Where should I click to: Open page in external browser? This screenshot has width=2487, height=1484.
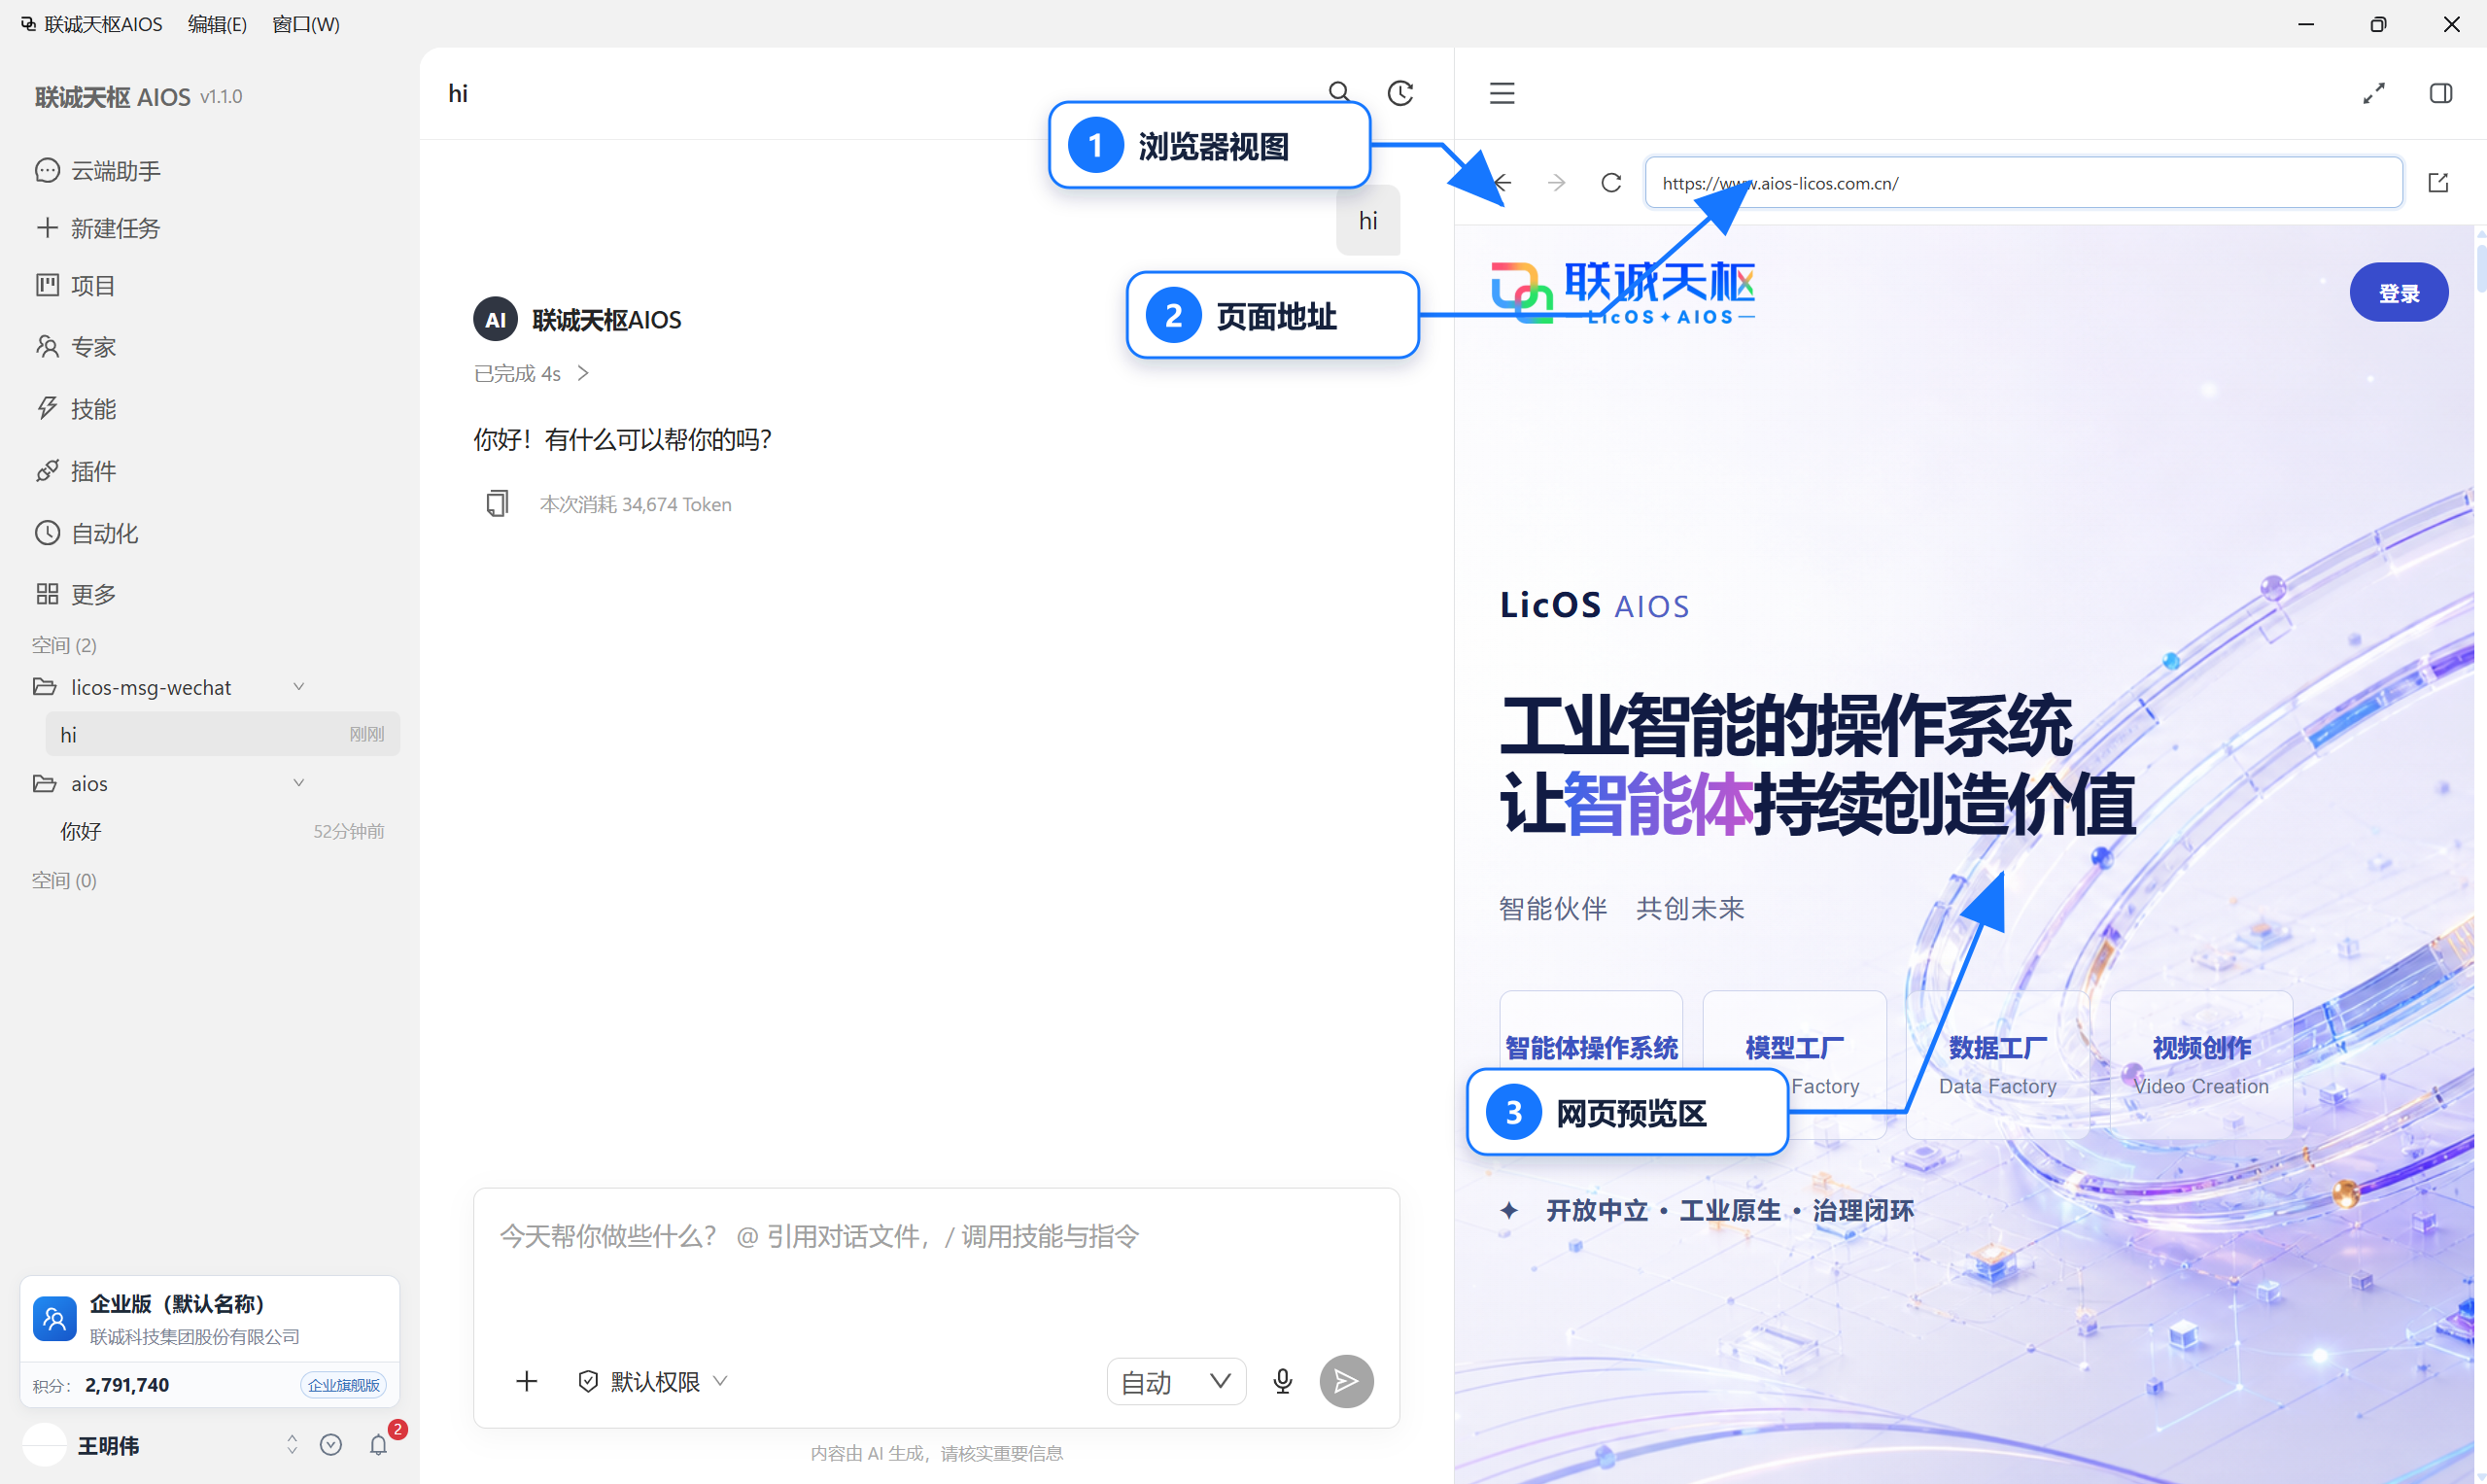tap(2438, 183)
